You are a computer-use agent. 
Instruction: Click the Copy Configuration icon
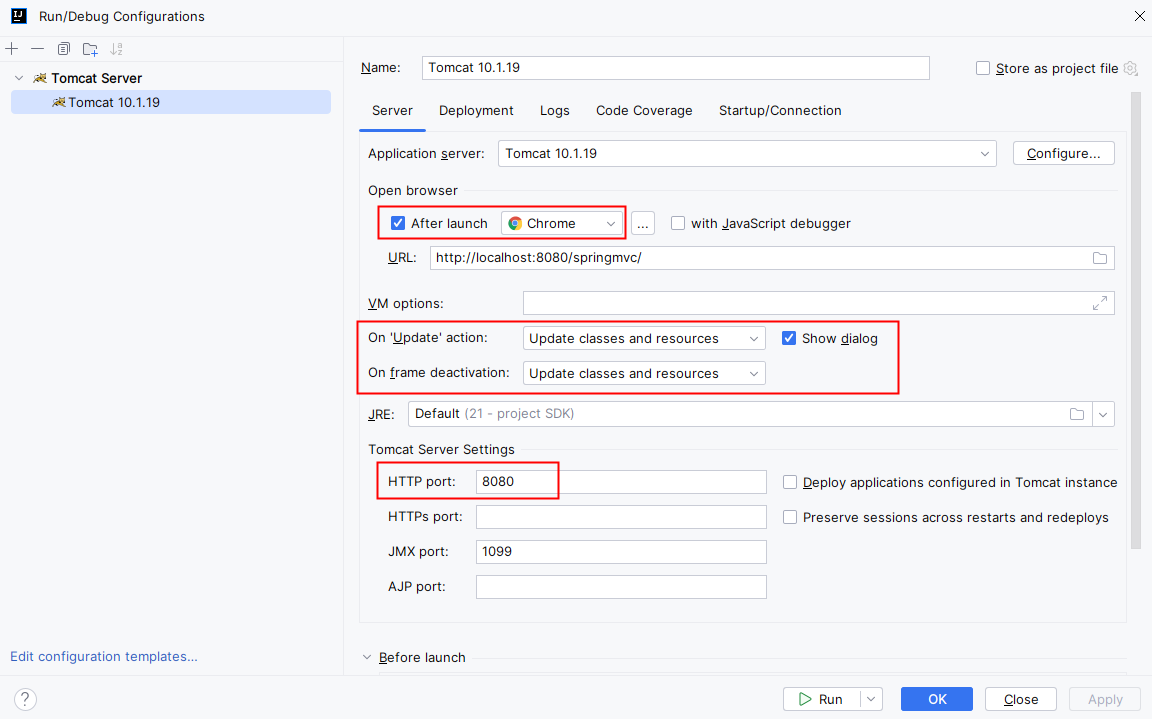(64, 49)
